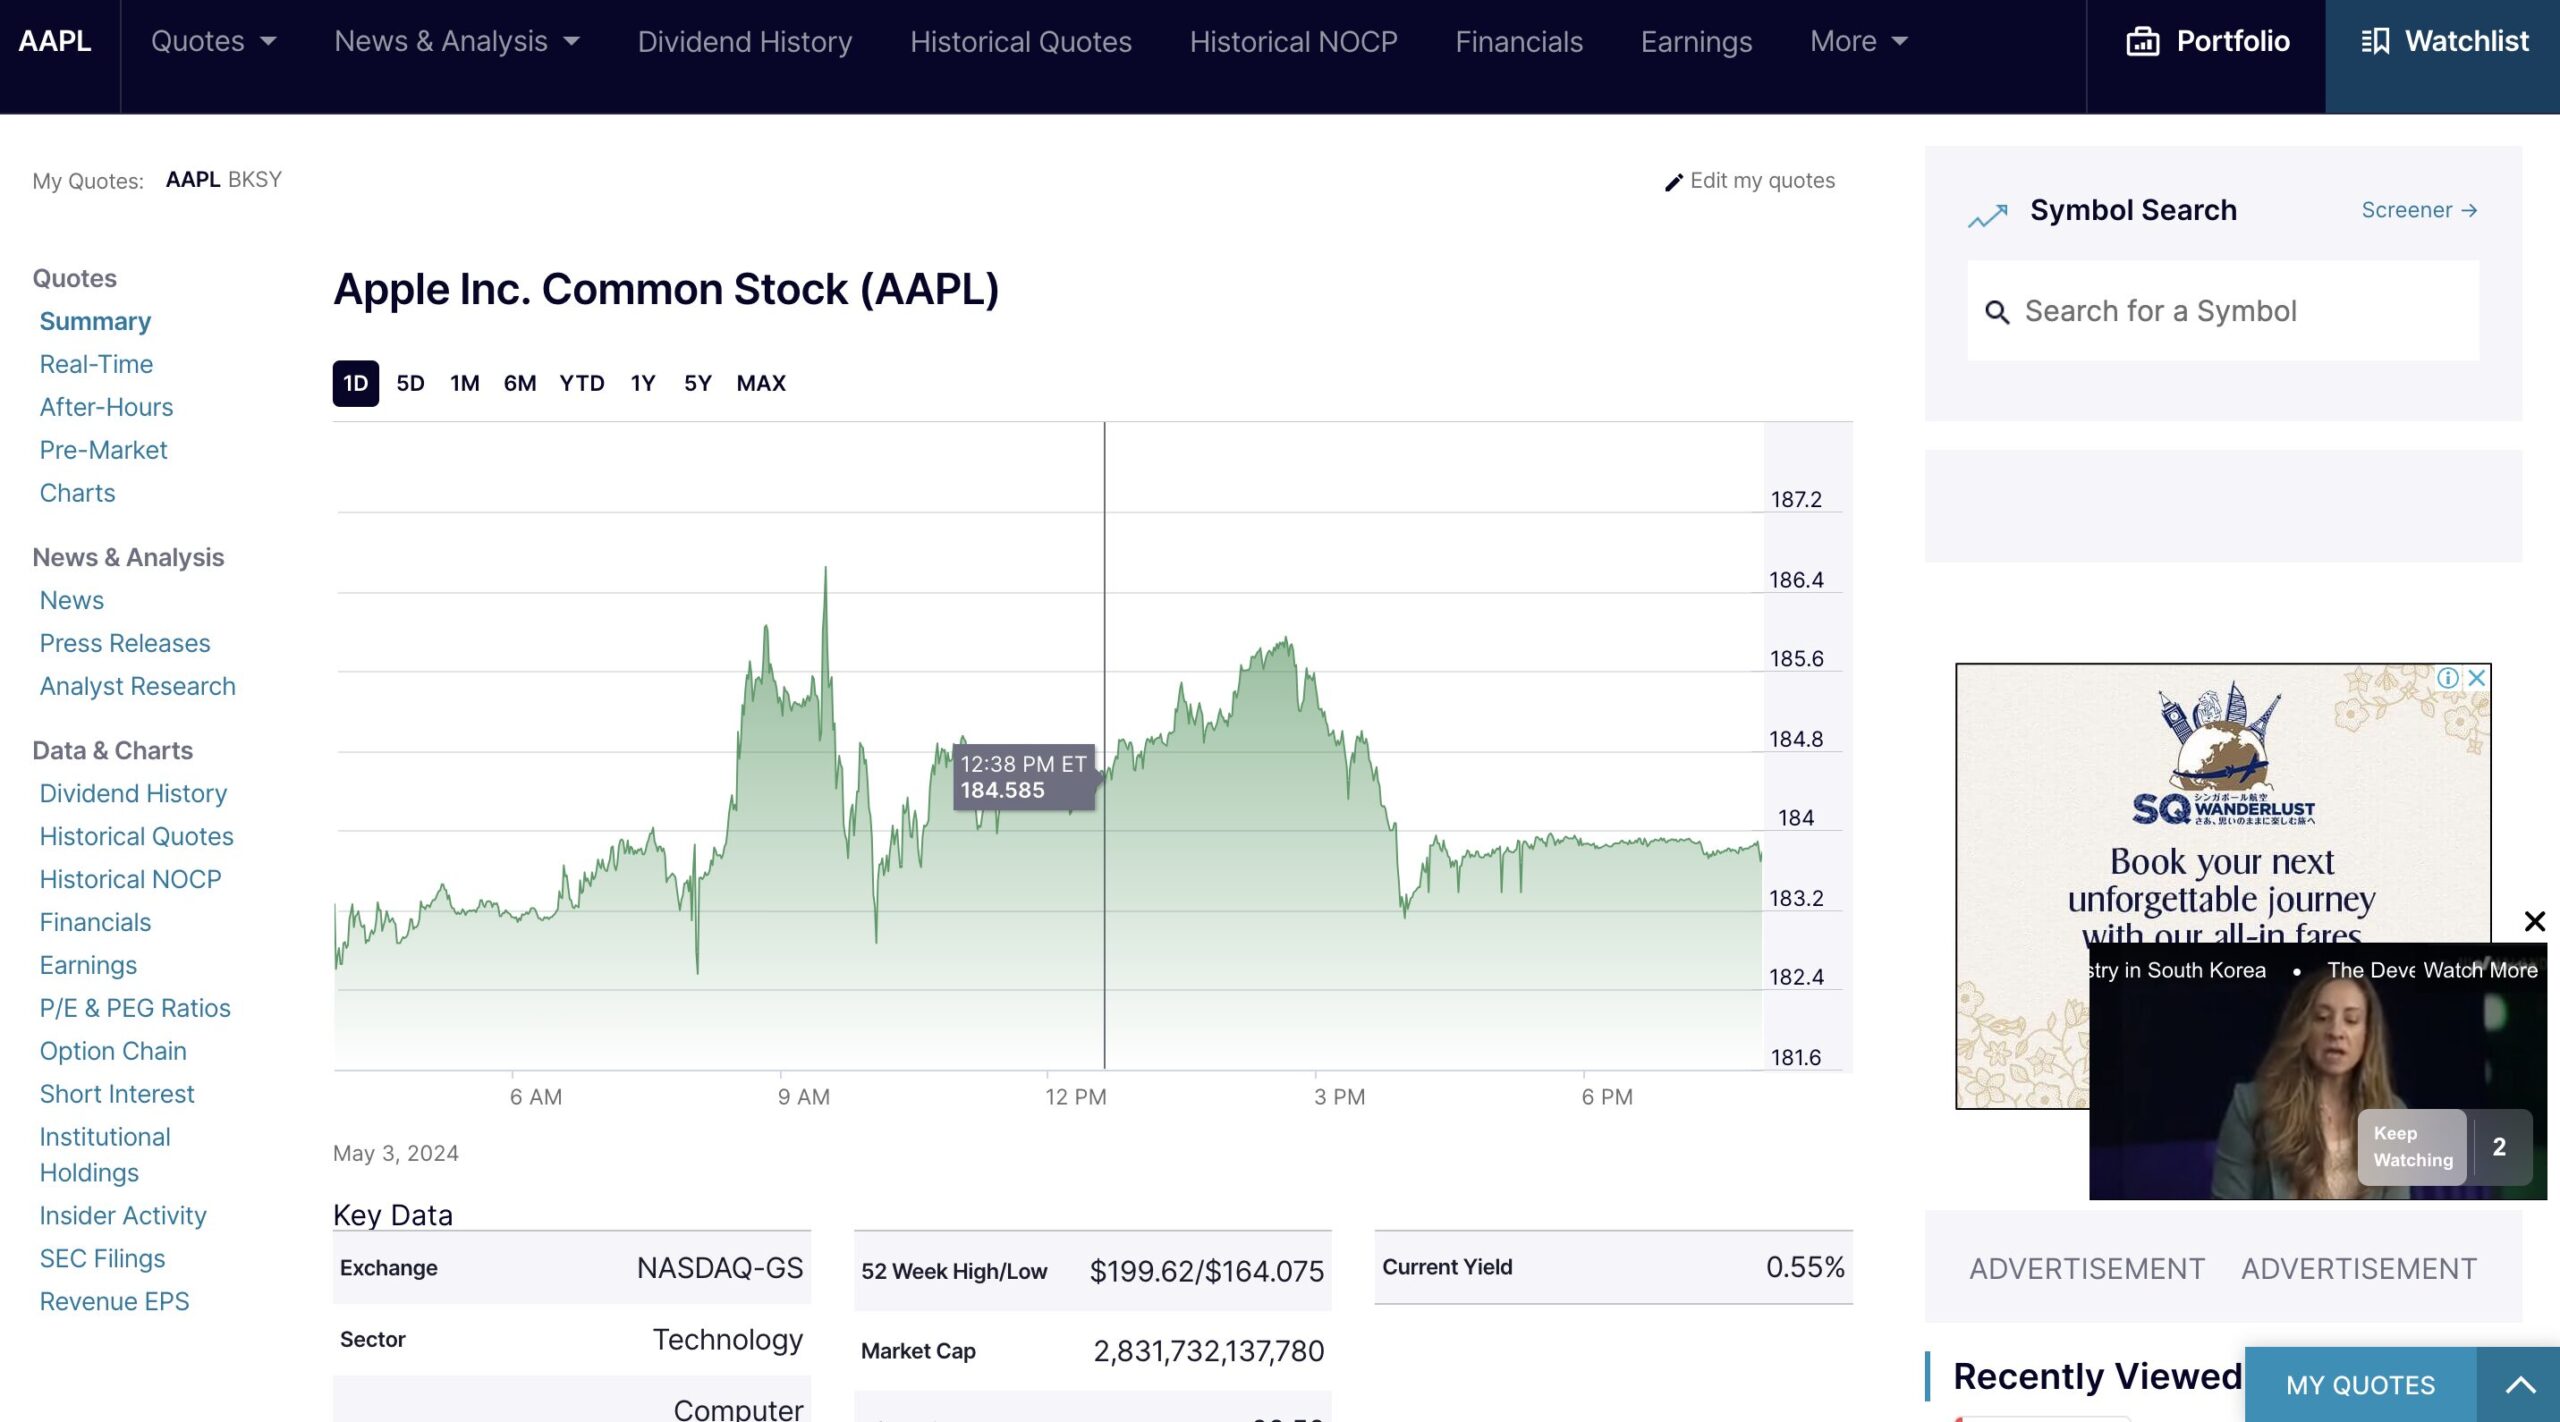Image resolution: width=2560 pixels, height=1422 pixels.
Task: Switch chart to YTD range
Action: pyautogui.click(x=582, y=383)
